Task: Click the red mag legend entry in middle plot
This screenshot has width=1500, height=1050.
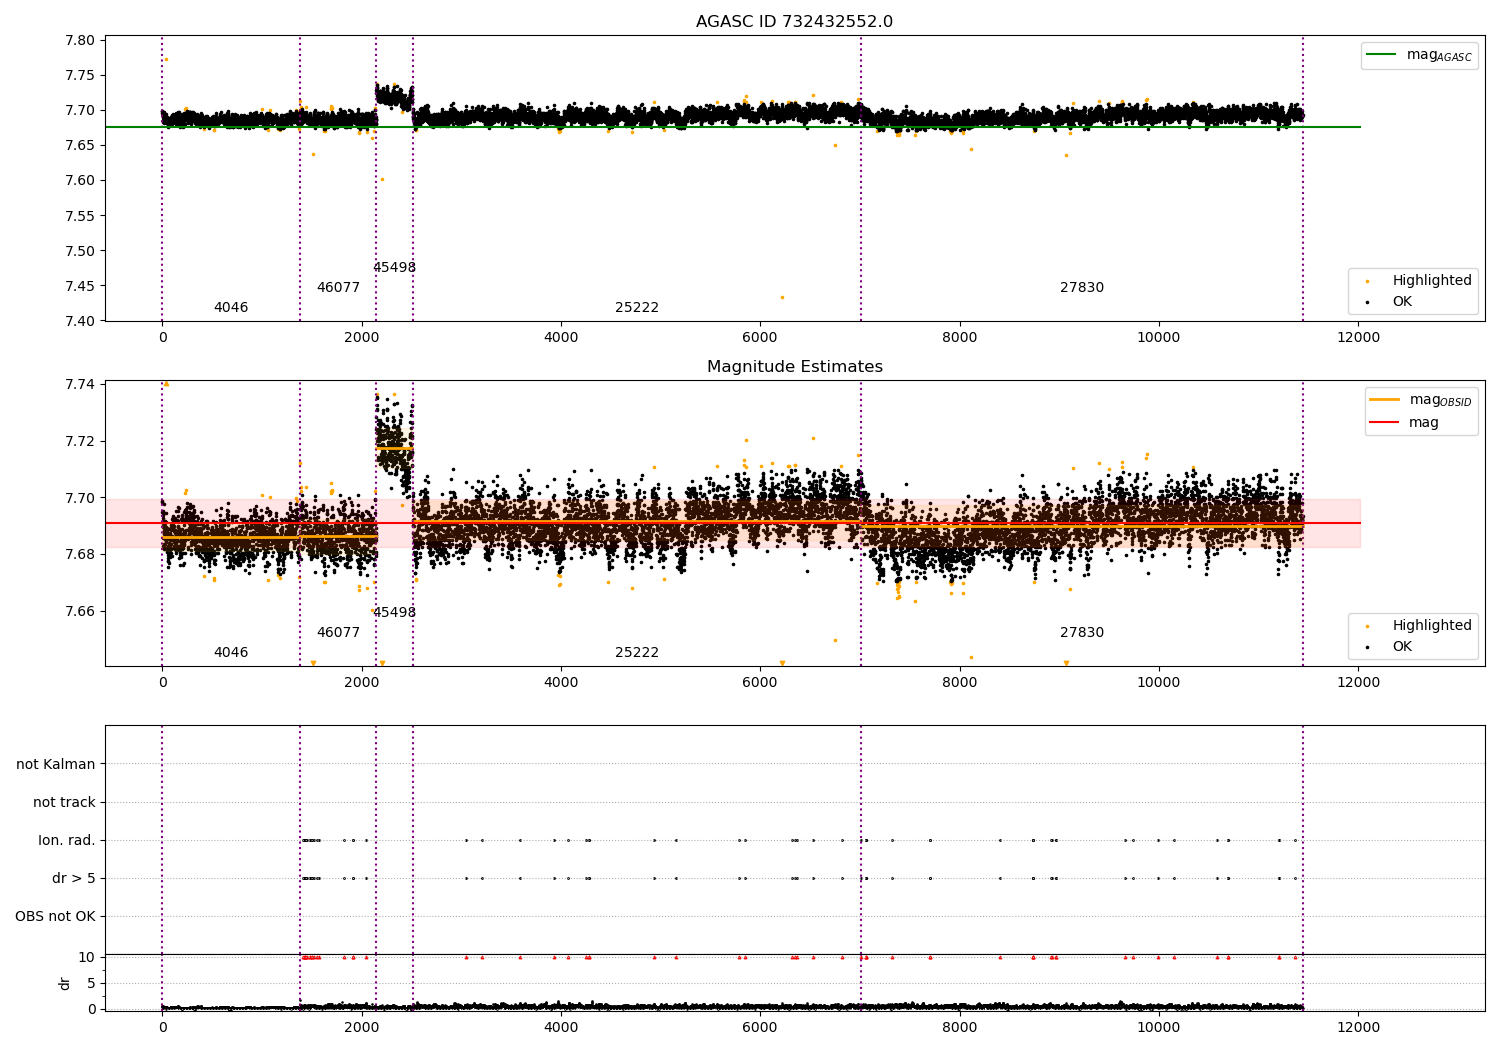Action: [1404, 423]
